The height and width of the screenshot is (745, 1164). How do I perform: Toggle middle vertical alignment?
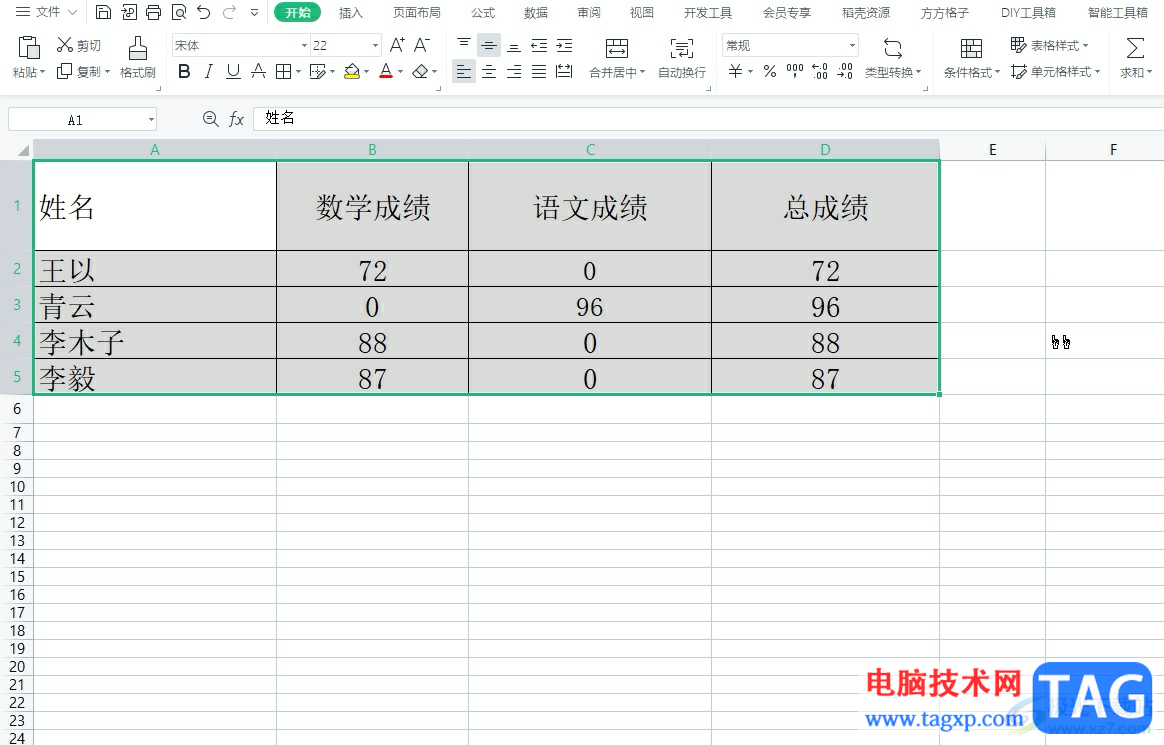coord(488,45)
